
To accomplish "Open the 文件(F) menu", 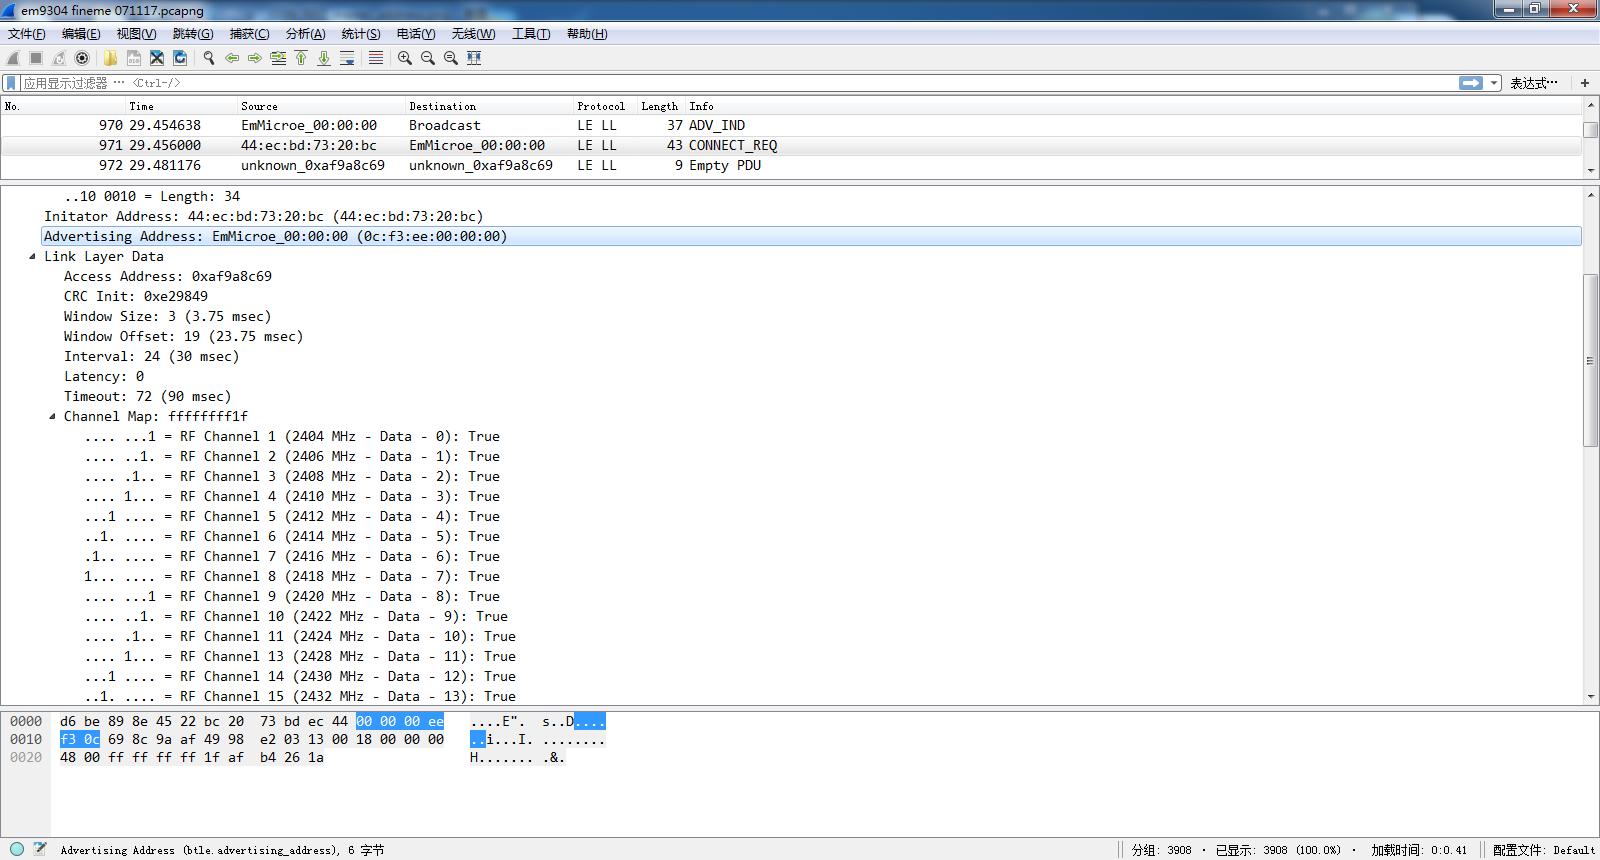I will click(27, 34).
